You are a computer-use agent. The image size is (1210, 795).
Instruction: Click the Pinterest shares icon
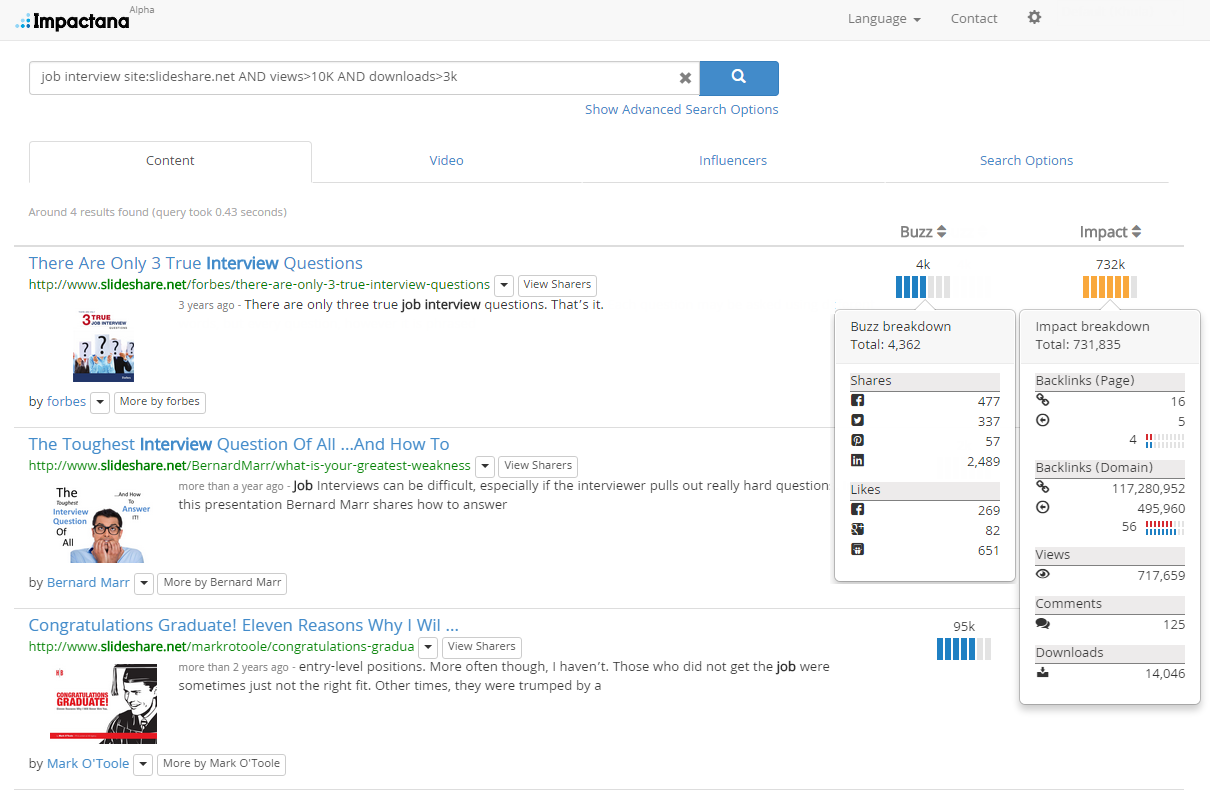point(857,441)
